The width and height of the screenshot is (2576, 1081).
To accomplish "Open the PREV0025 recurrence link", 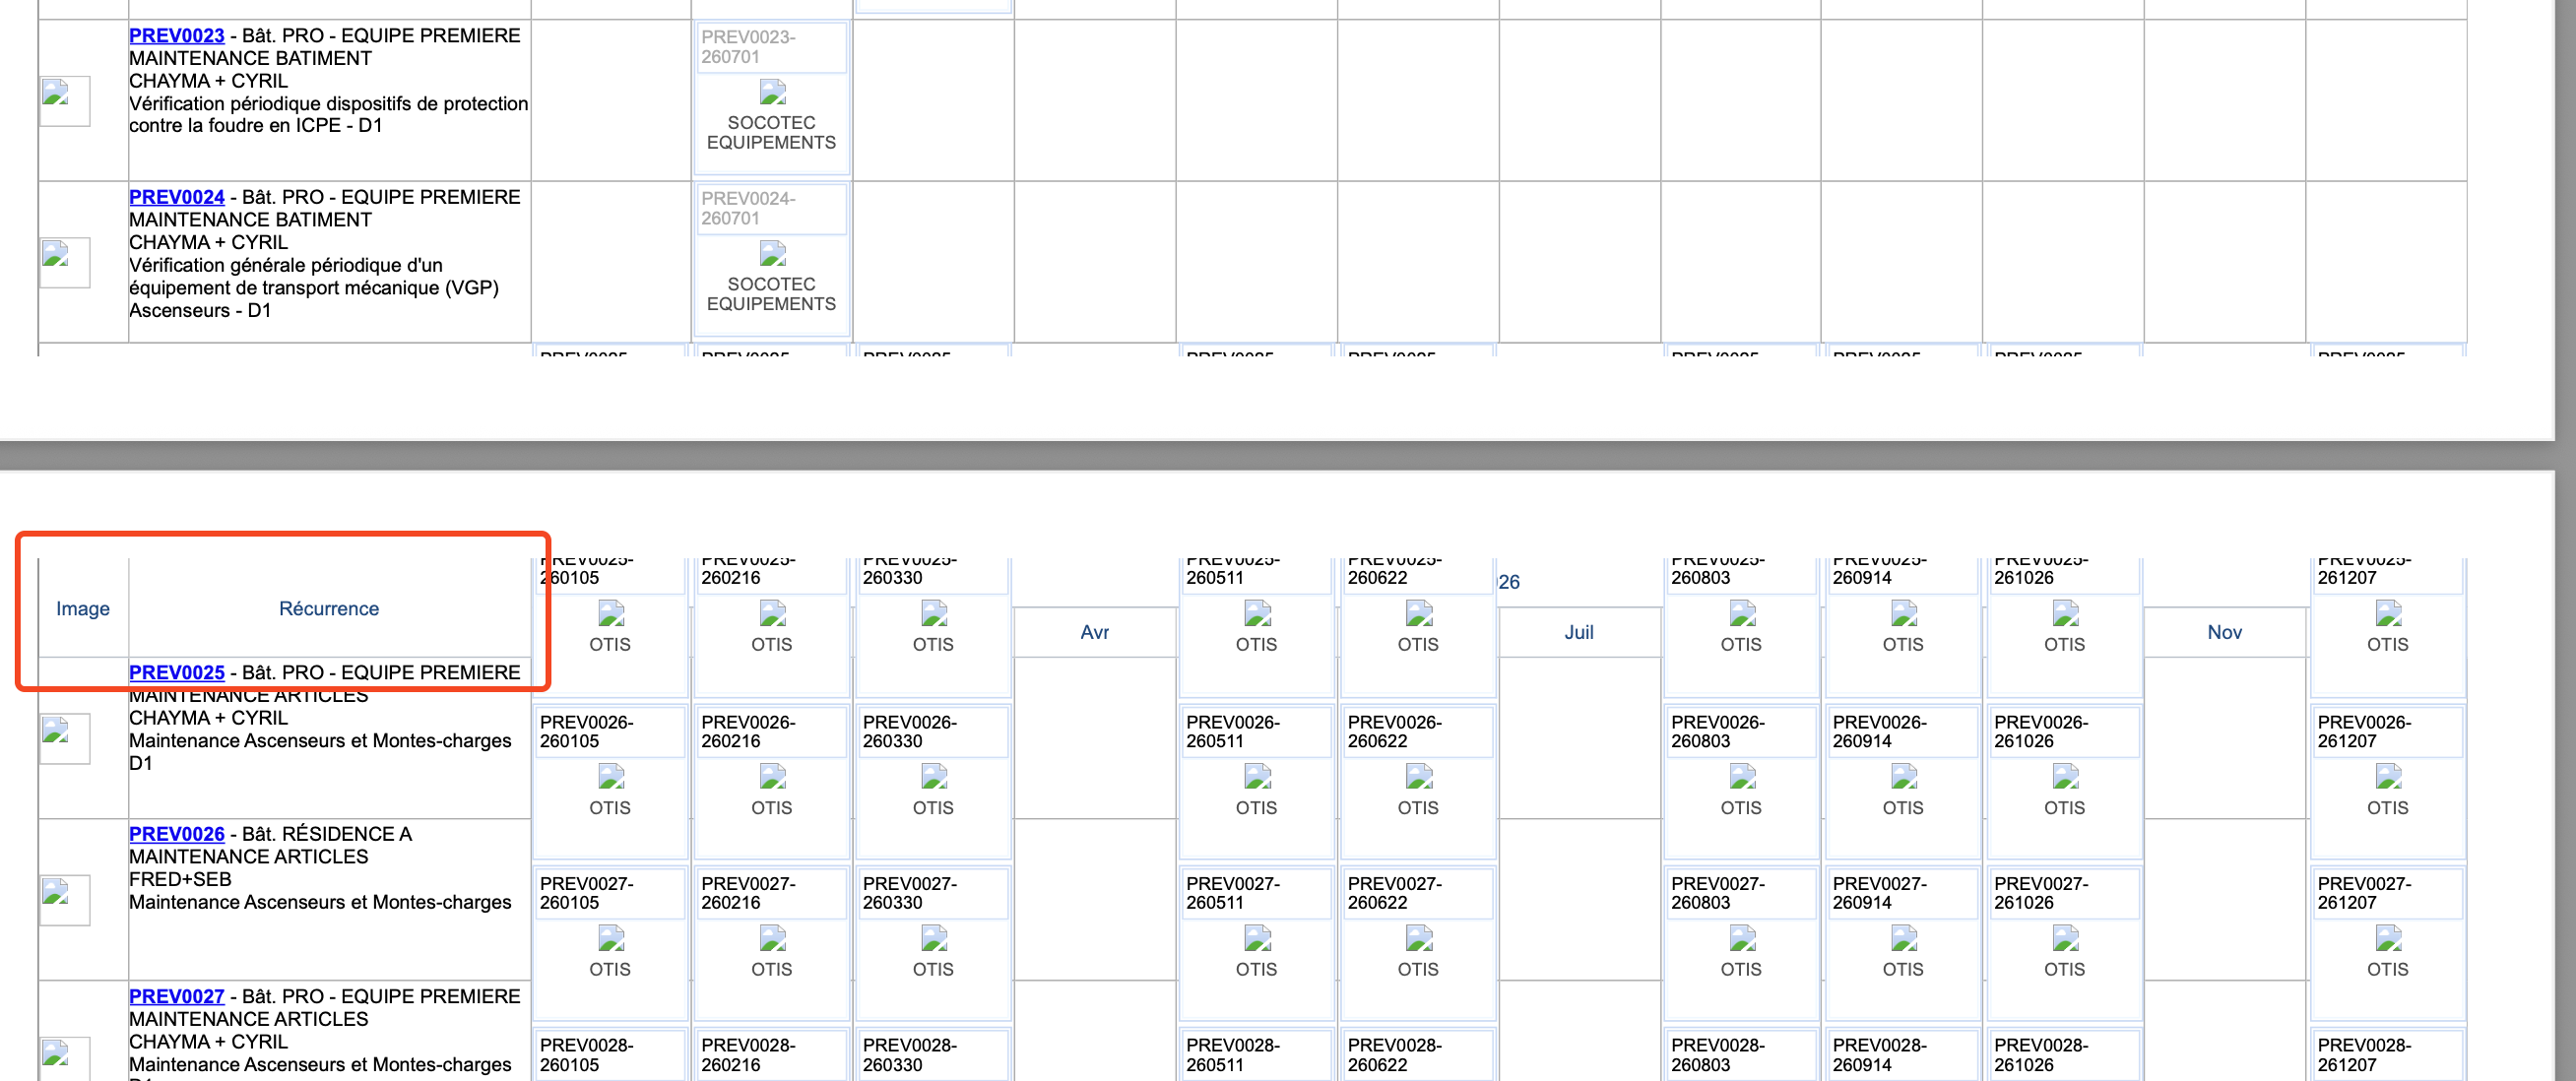I will point(176,672).
